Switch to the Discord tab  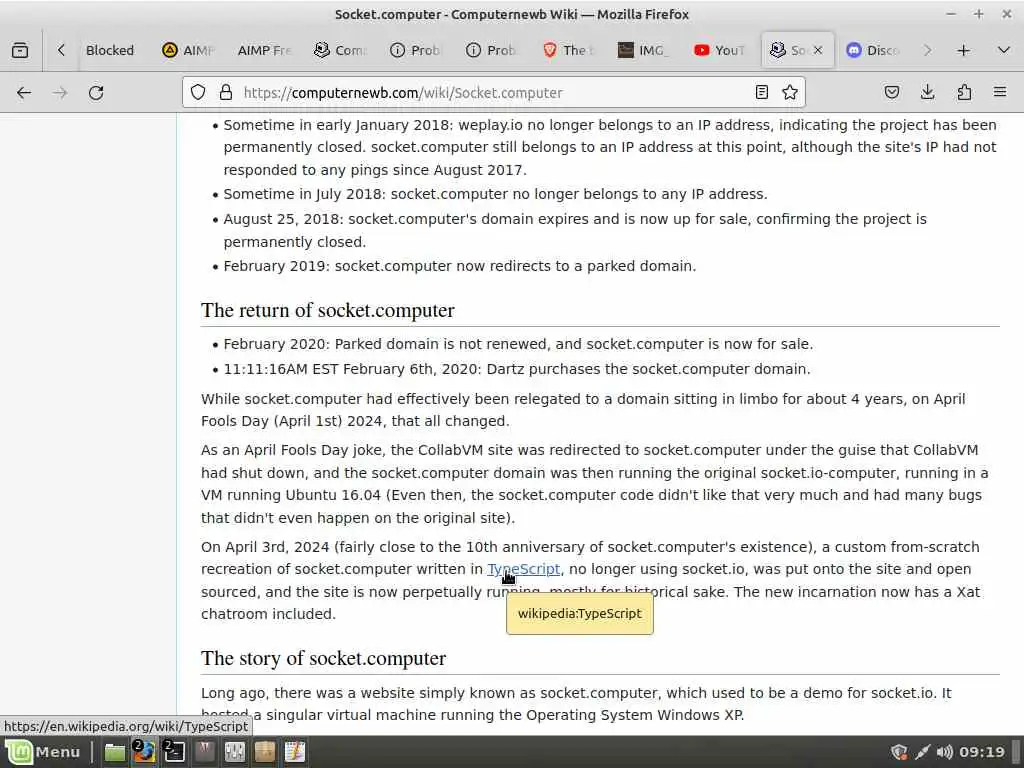pos(873,50)
